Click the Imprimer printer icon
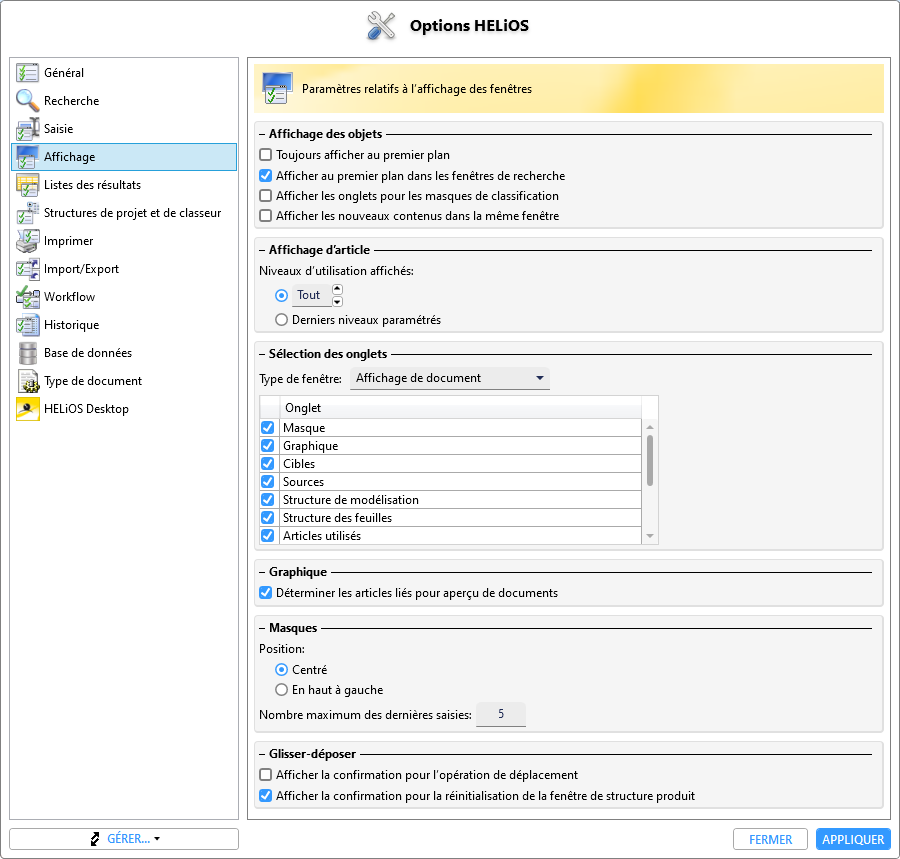This screenshot has height=859, width=900. click(x=28, y=241)
